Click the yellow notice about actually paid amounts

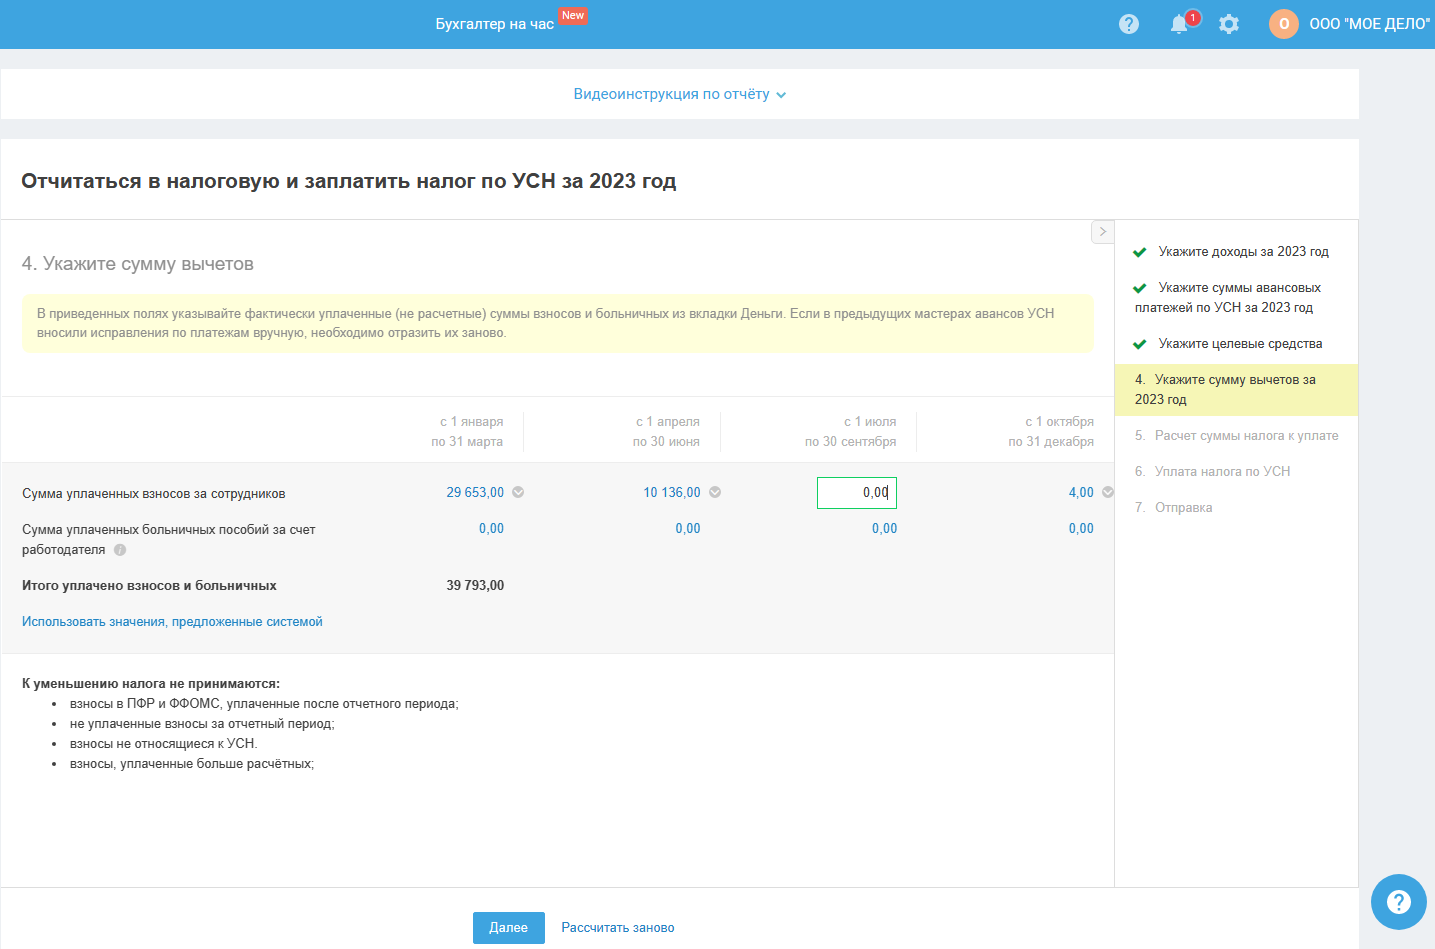[557, 323]
